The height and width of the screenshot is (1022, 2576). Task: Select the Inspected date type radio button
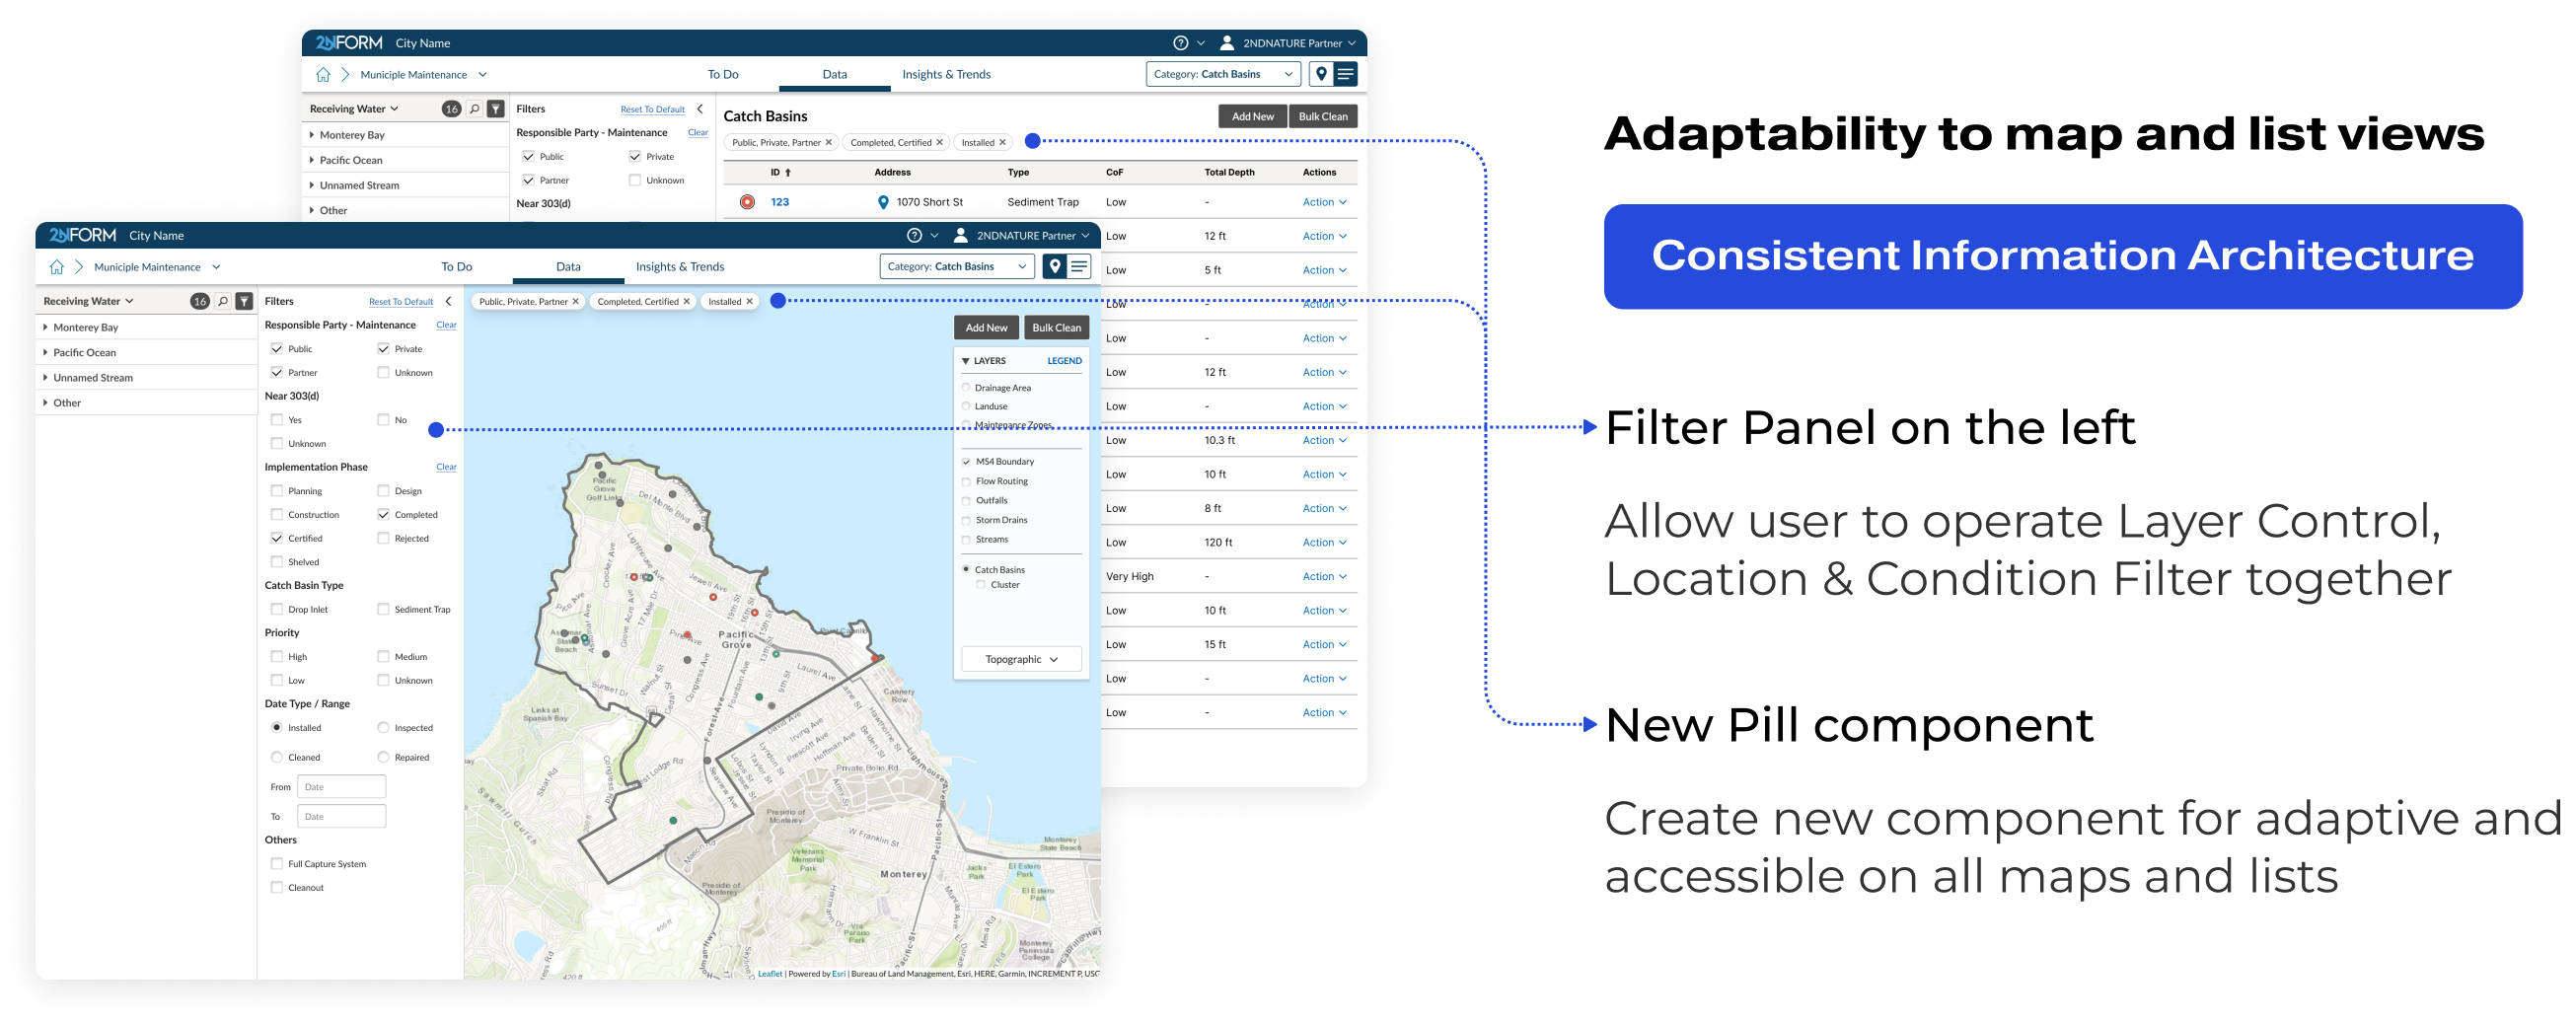click(x=383, y=728)
